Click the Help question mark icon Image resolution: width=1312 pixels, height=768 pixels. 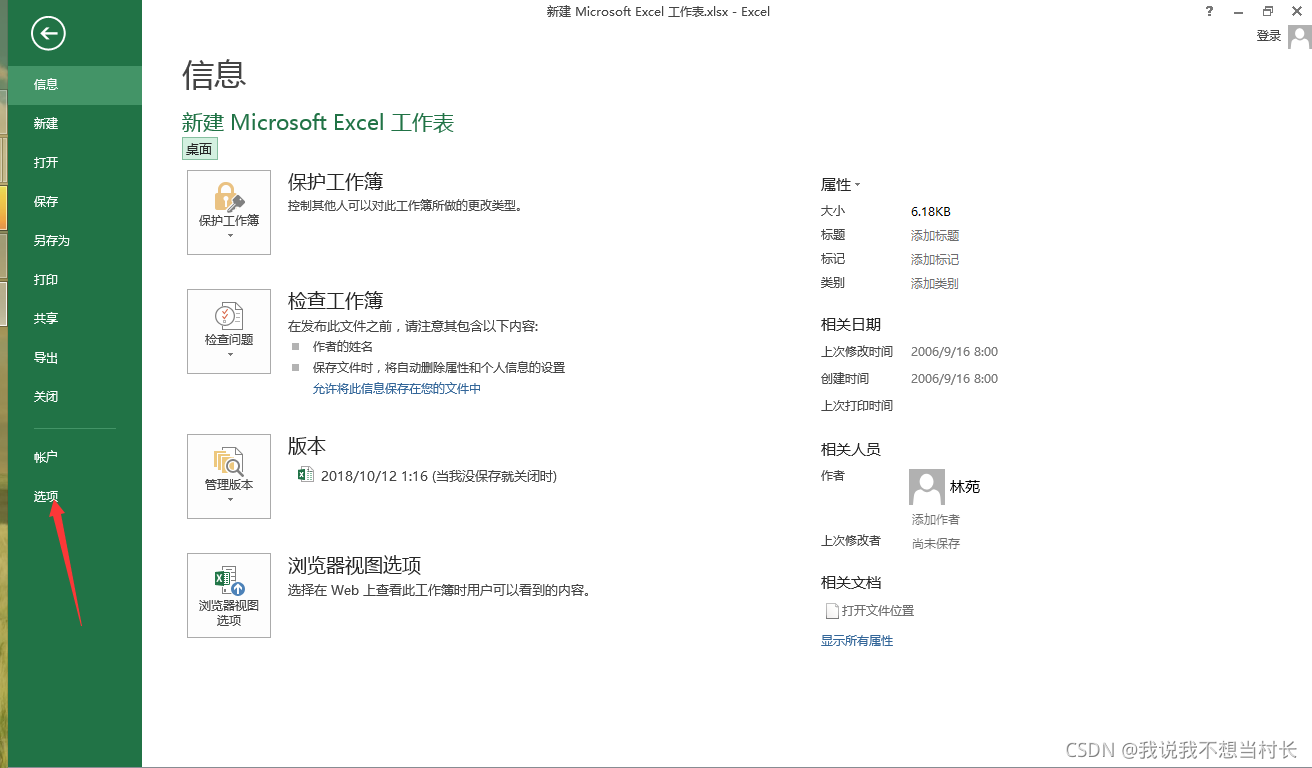click(x=1209, y=12)
